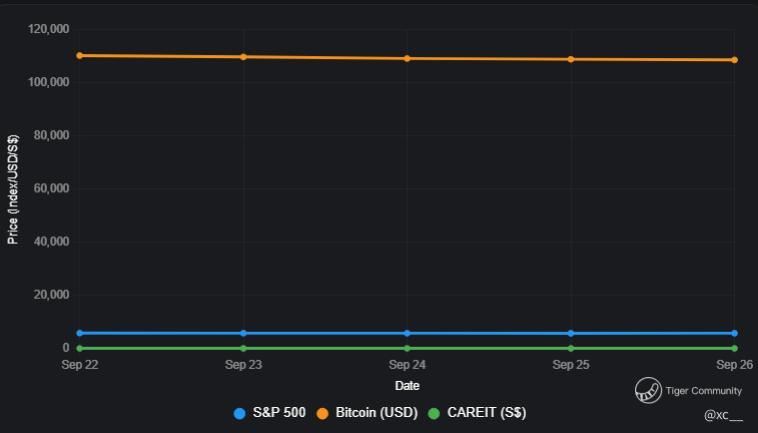758x433 pixels.
Task: Click the 120,000 y-axis label
Action: coord(49,29)
